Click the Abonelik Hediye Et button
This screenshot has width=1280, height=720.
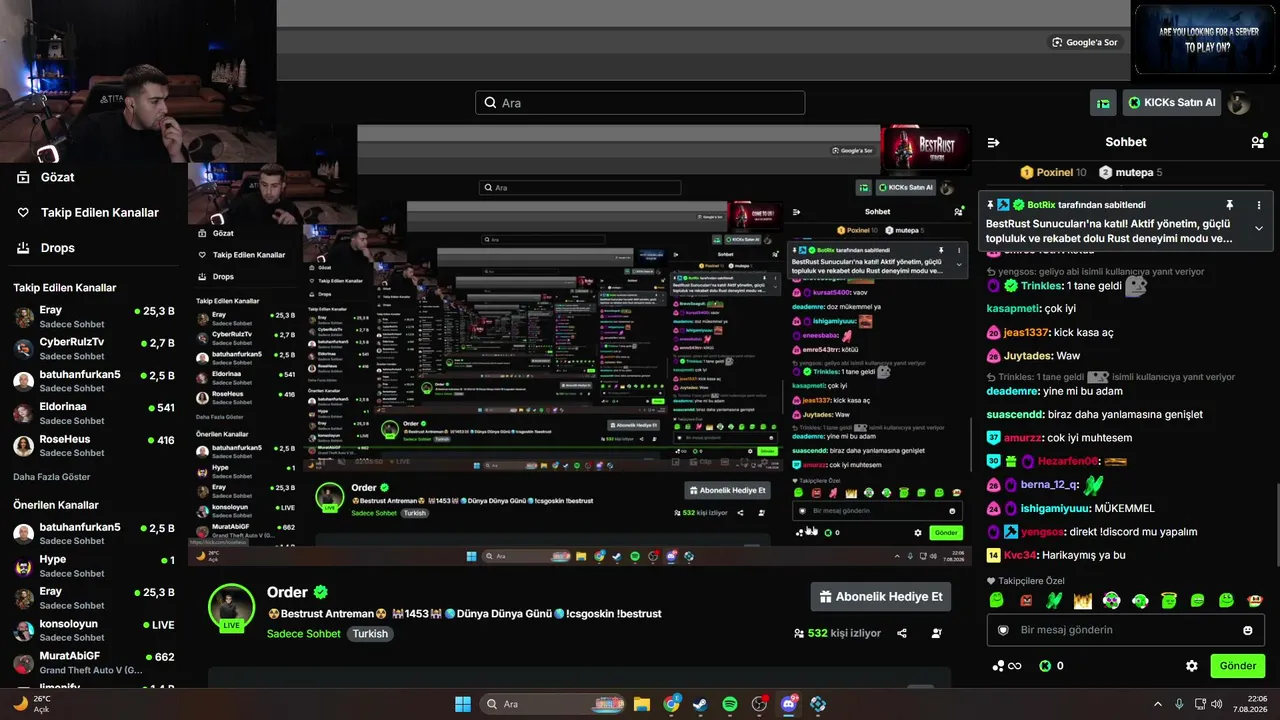tap(880, 597)
